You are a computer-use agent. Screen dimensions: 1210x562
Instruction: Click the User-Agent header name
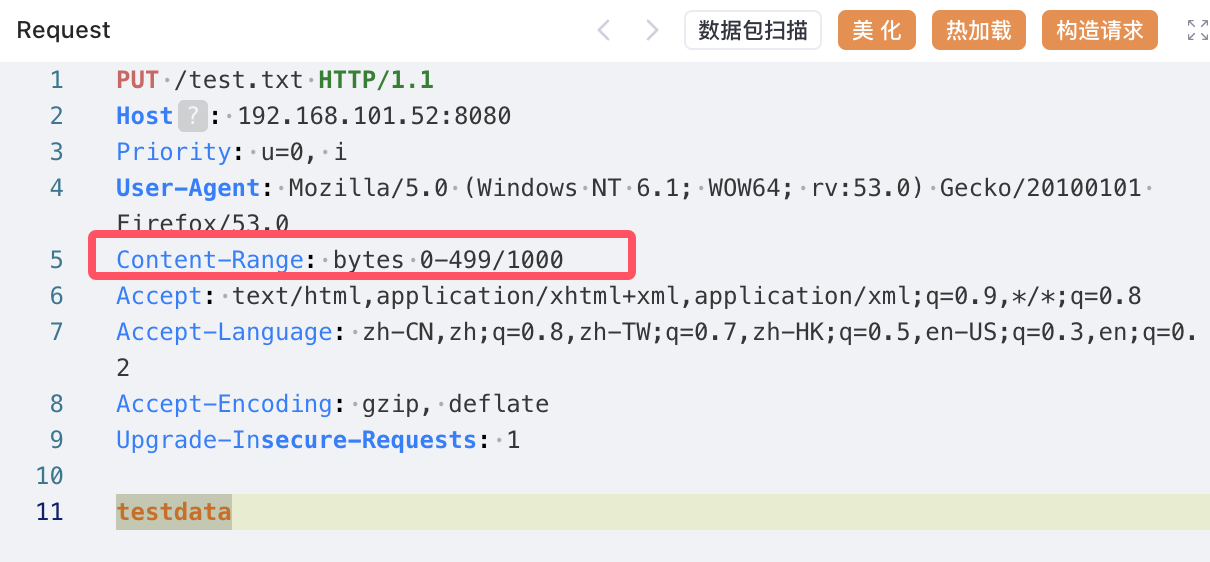point(188,188)
